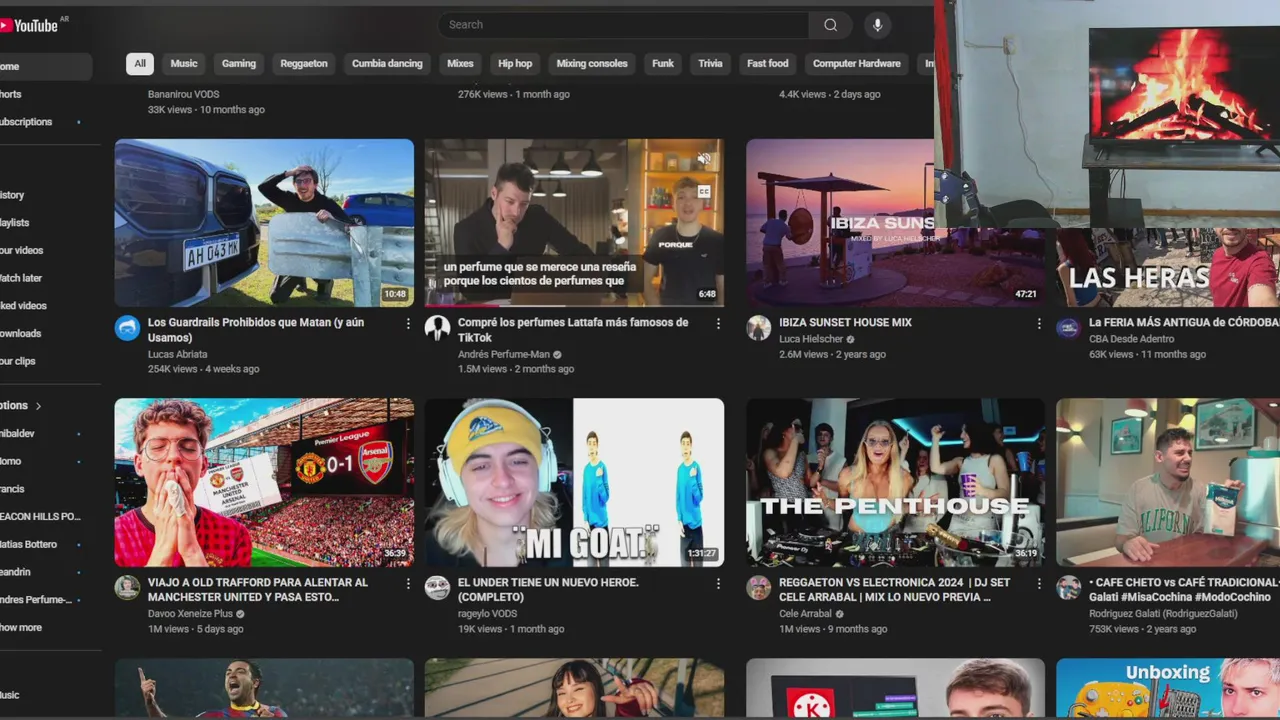Open the Manchester United 0-1 Arsenal thumbnail

(264, 483)
